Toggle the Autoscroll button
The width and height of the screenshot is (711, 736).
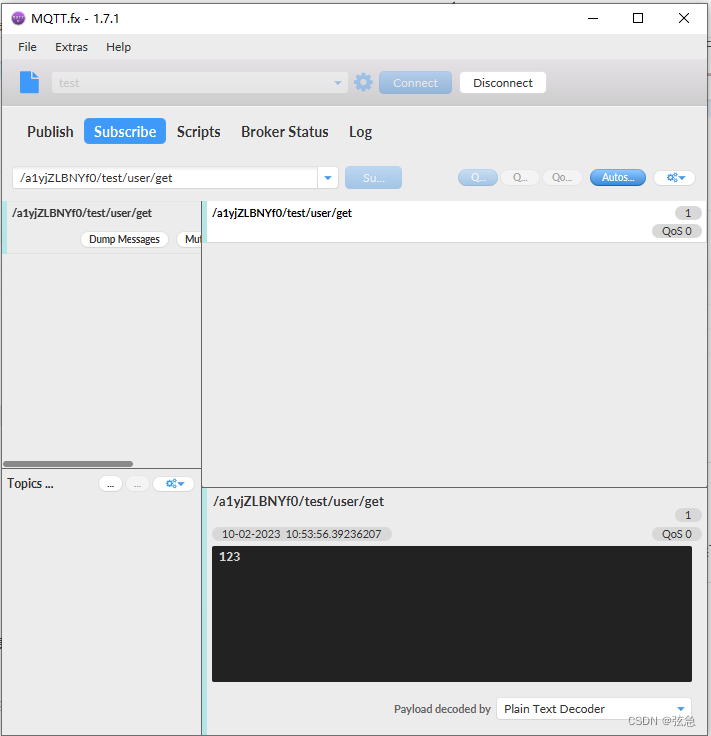(618, 177)
